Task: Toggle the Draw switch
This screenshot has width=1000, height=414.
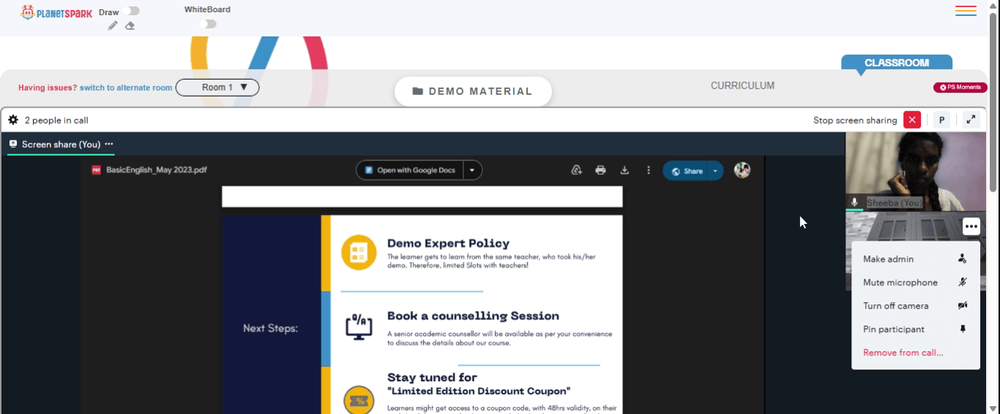Action: pos(133,11)
